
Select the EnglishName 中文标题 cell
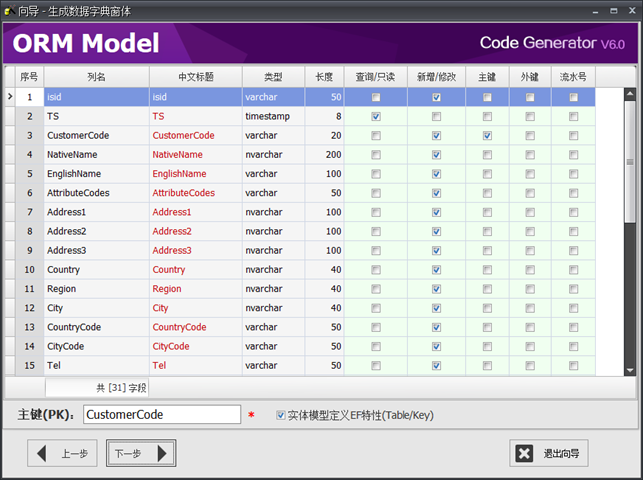click(195, 174)
